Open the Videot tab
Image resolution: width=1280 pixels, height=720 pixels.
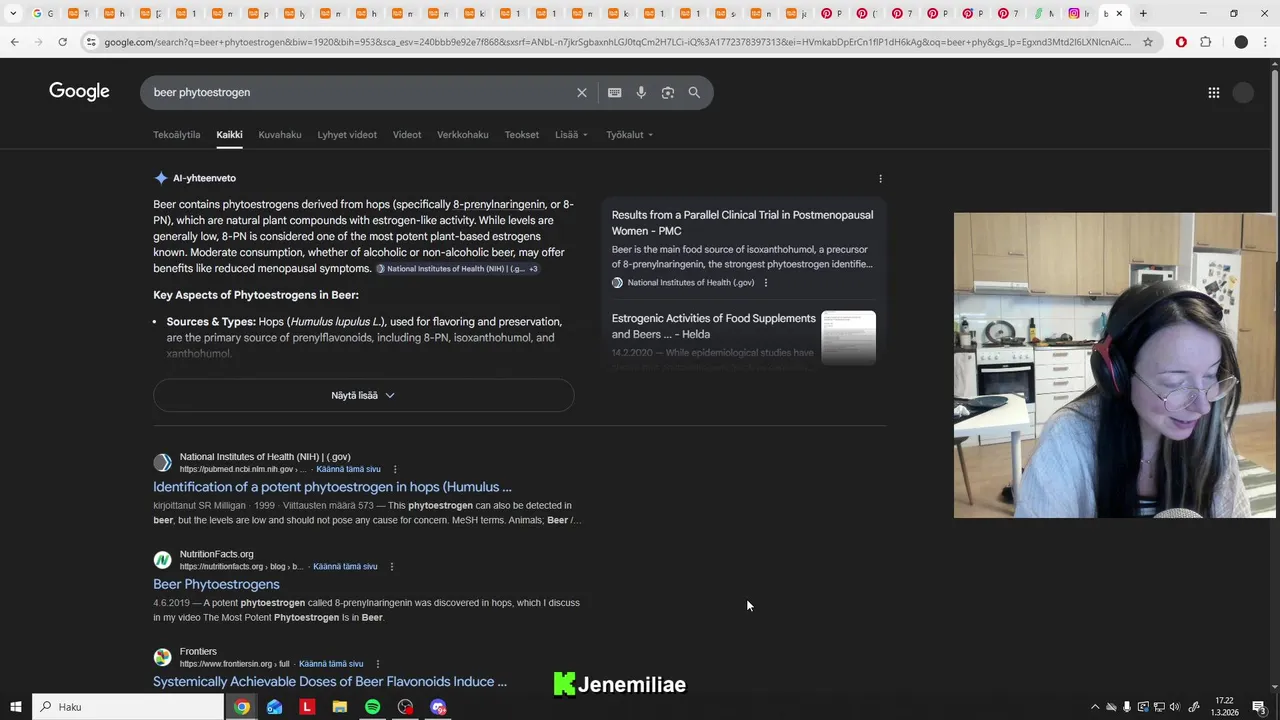coord(407,135)
